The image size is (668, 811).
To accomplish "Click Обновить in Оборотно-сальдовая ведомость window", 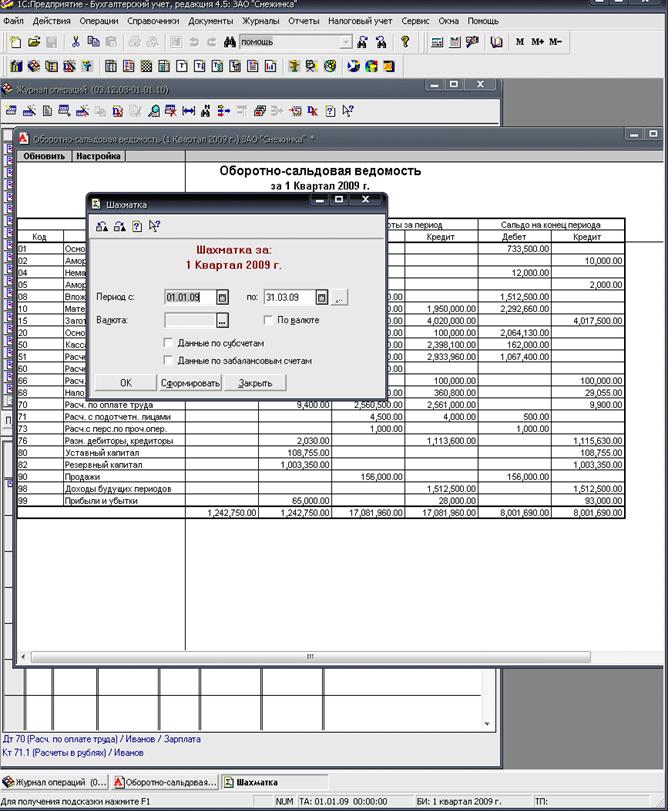I will [x=44, y=156].
